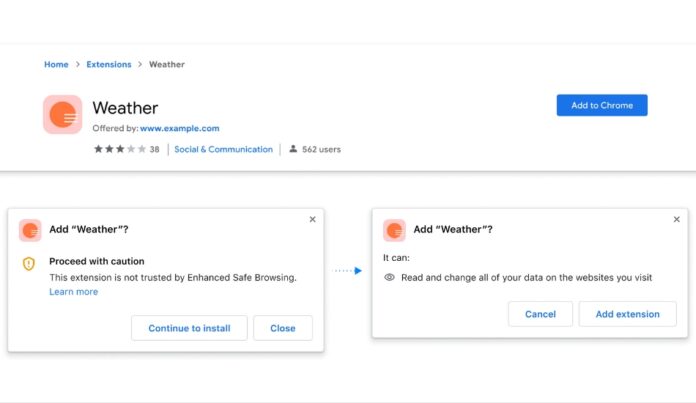The width and height of the screenshot is (696, 403).
Task: Open the Extensions breadcrumb link
Action: pos(109,64)
